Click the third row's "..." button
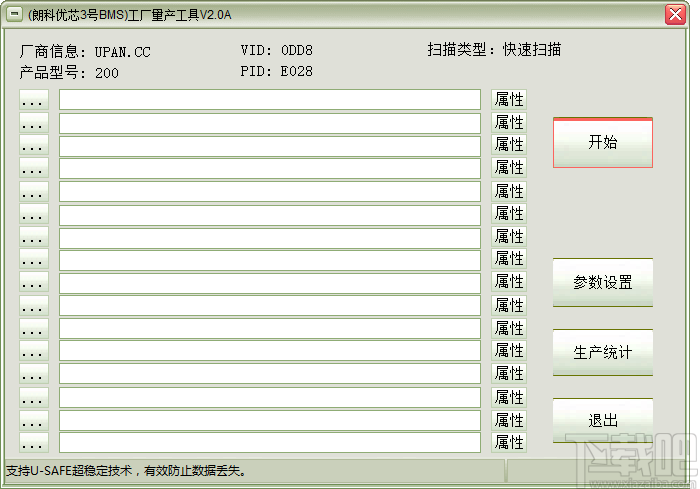Screen dimensions: 700x489 coord(34,146)
